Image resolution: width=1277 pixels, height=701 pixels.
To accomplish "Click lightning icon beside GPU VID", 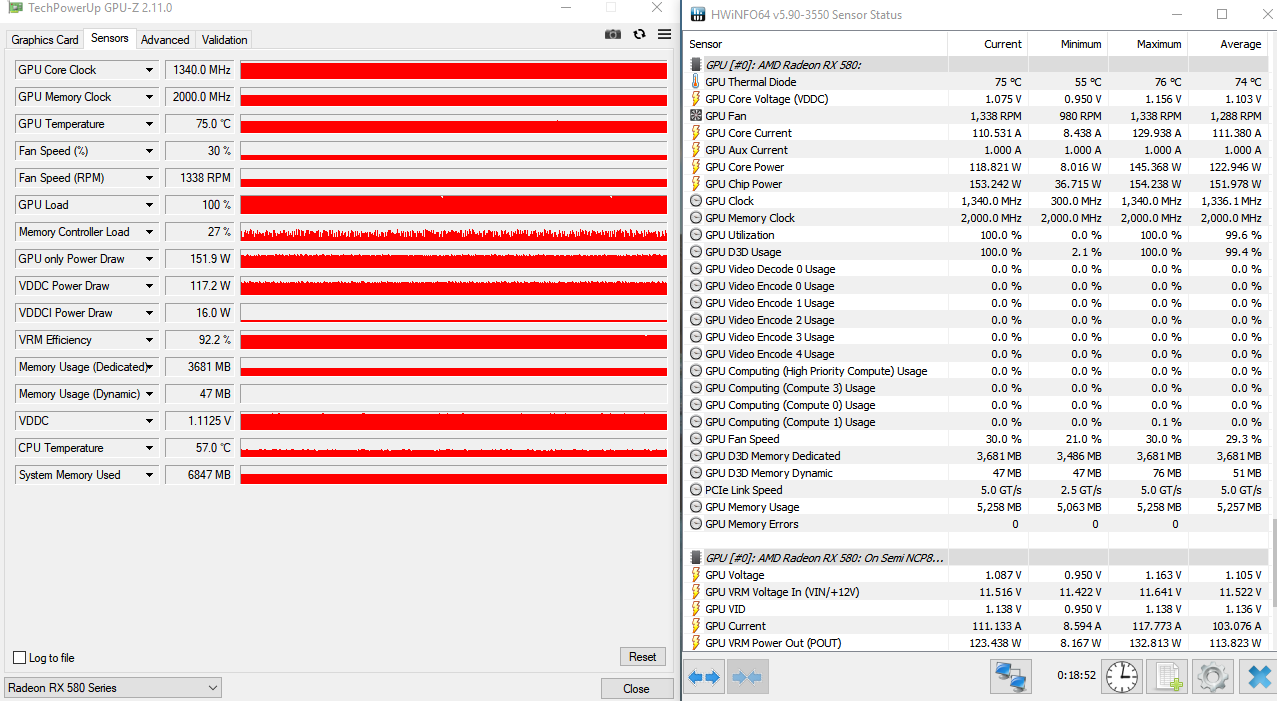I will coord(696,609).
